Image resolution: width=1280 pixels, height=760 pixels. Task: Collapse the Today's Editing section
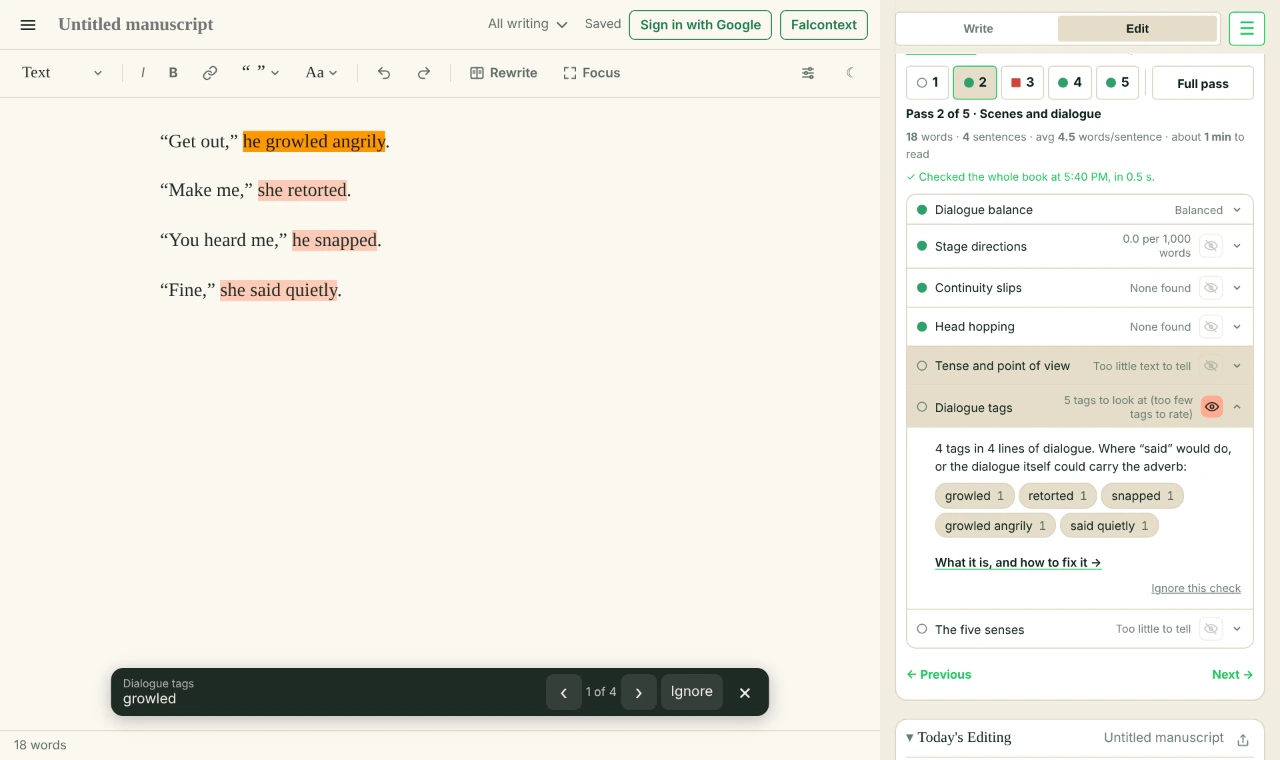point(910,738)
